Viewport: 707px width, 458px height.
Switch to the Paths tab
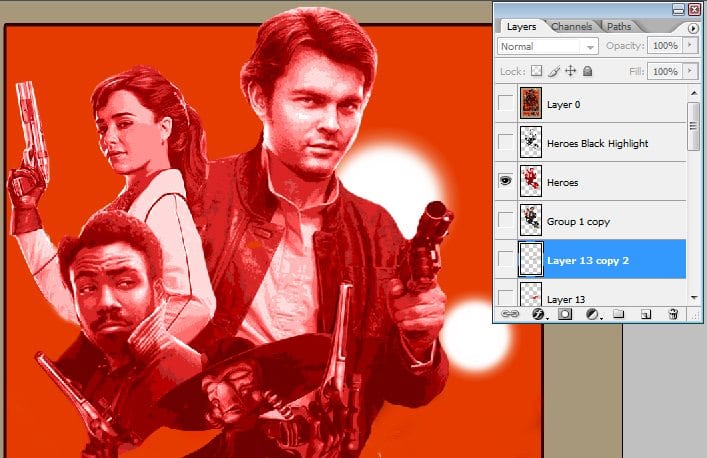point(619,27)
